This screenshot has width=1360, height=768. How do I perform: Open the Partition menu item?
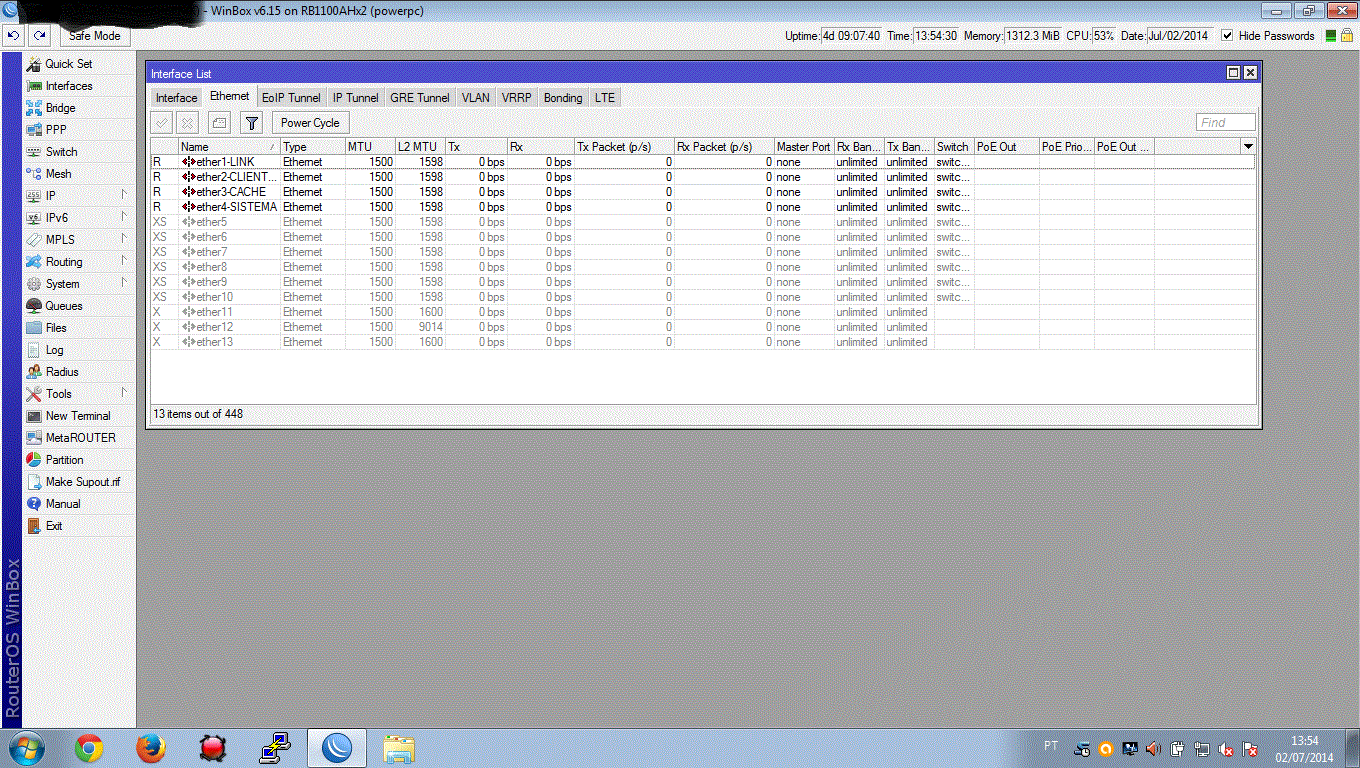[x=79, y=460]
